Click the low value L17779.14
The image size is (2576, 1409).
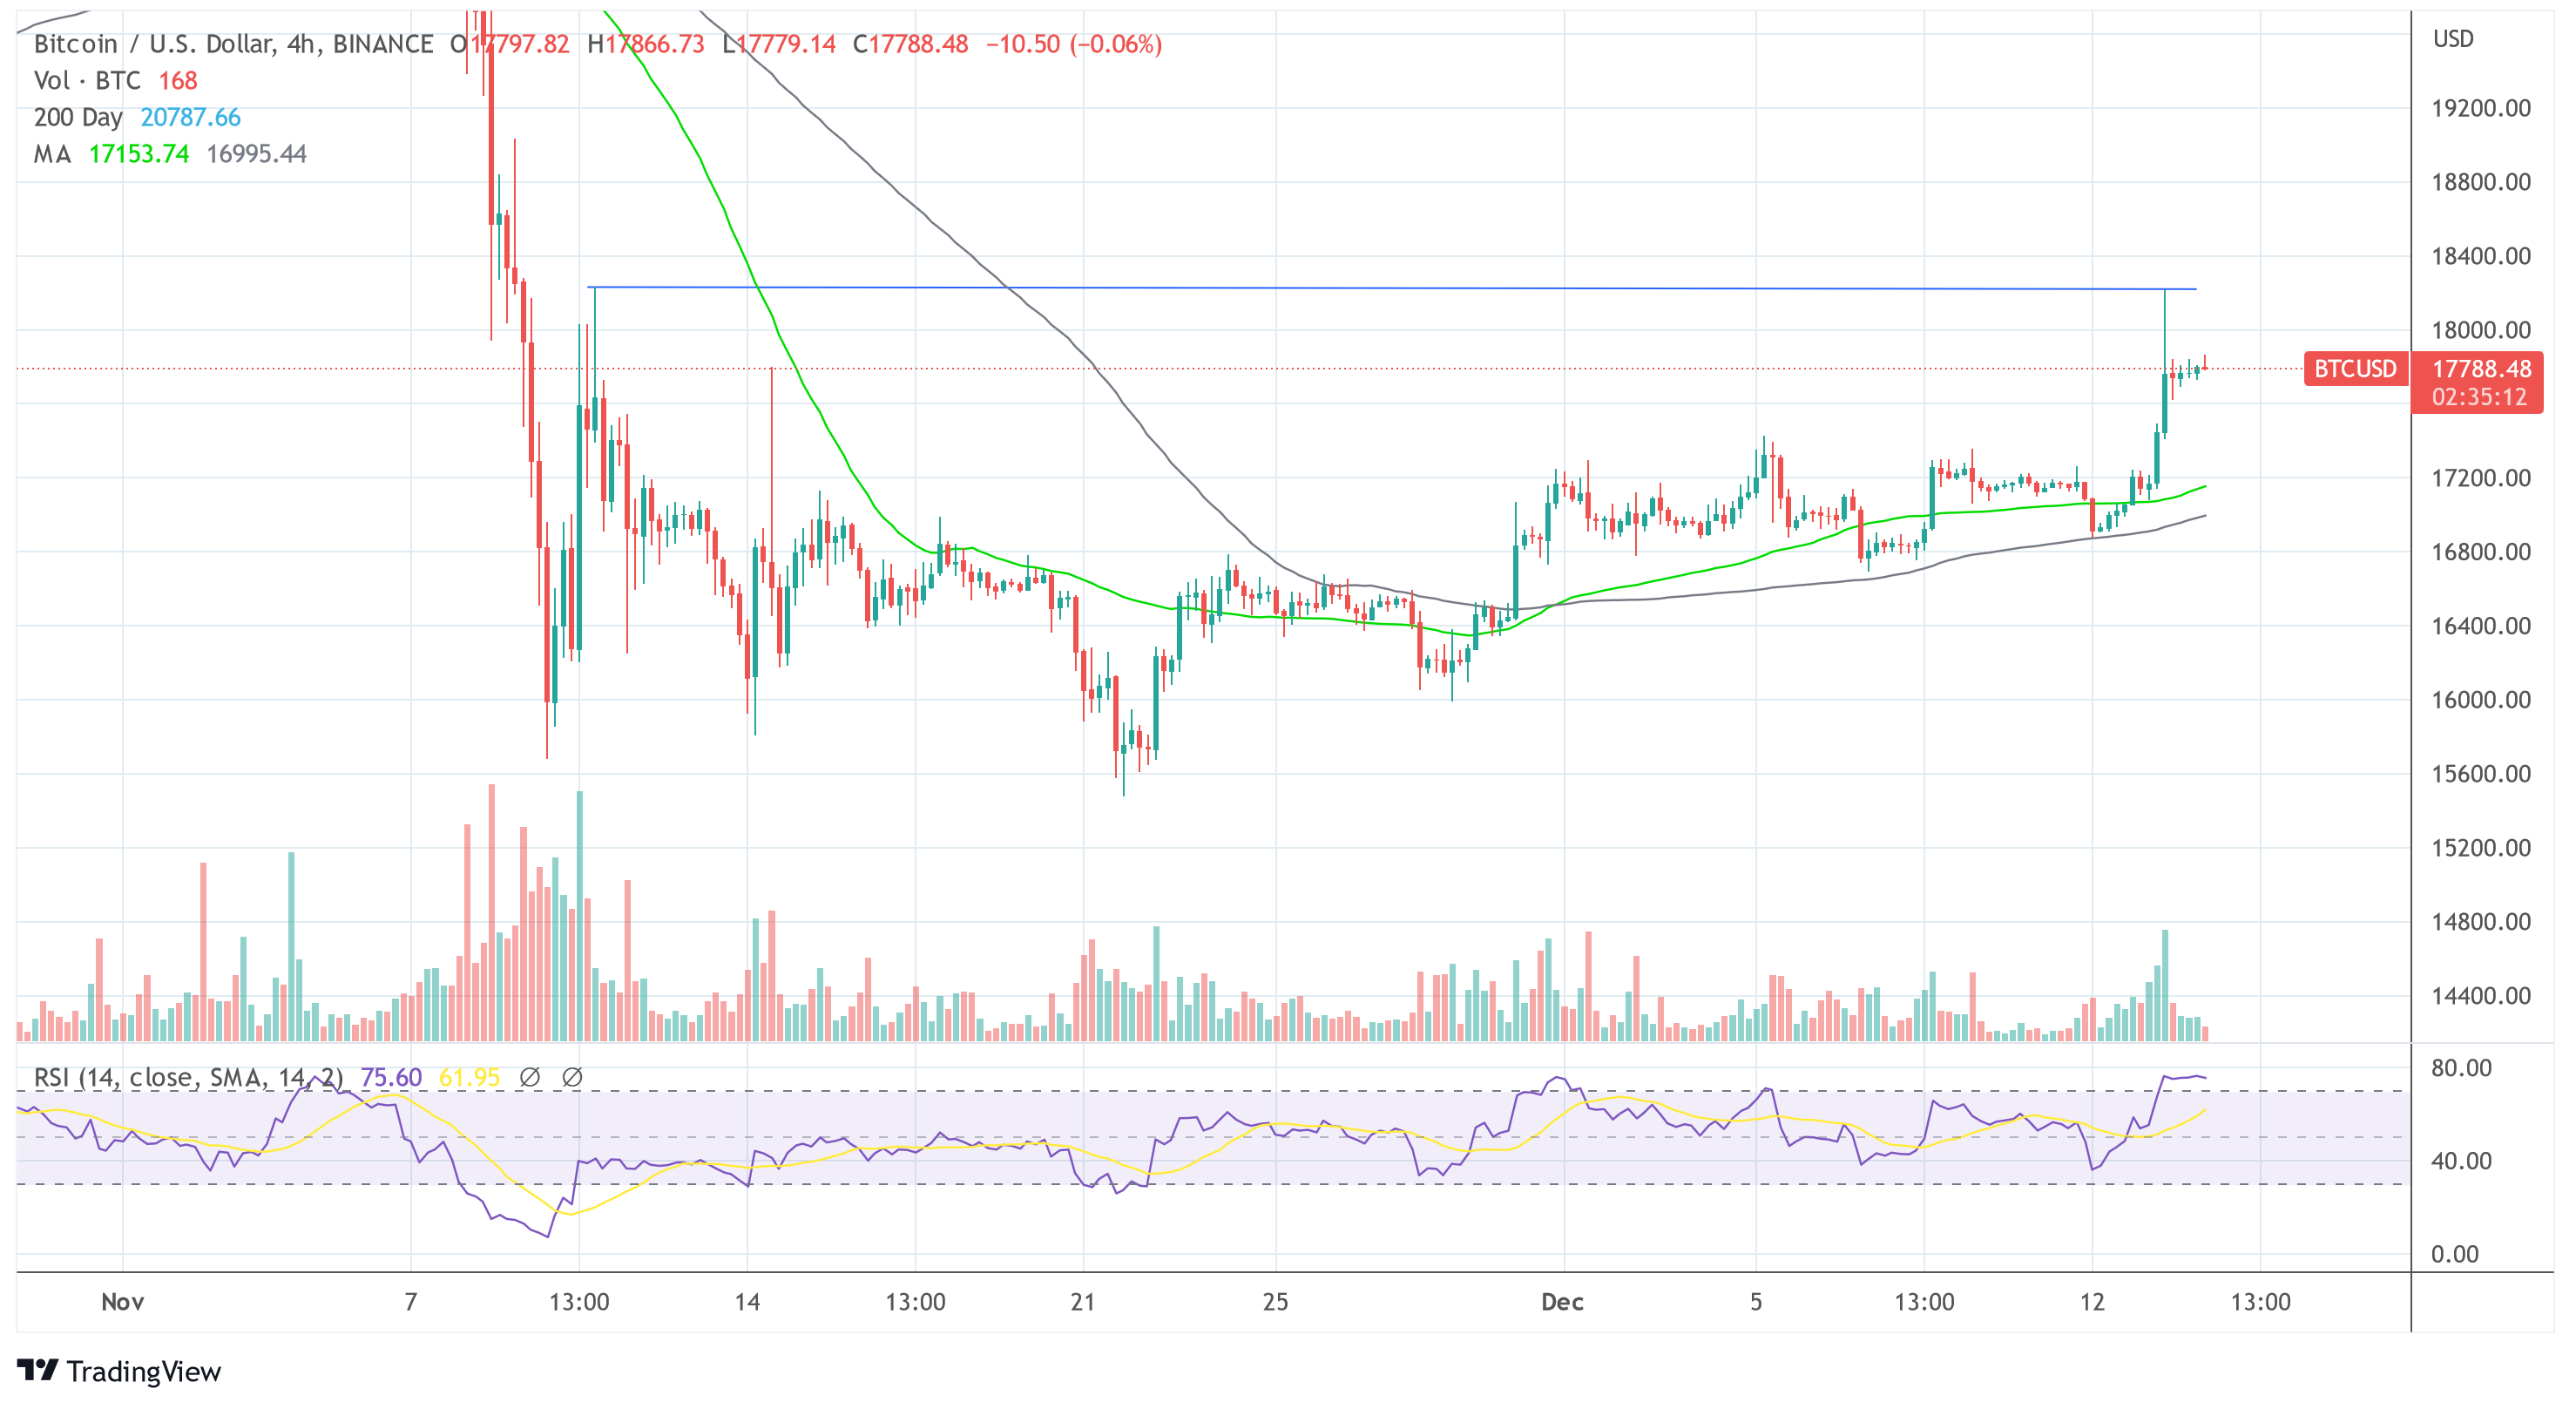(x=779, y=44)
